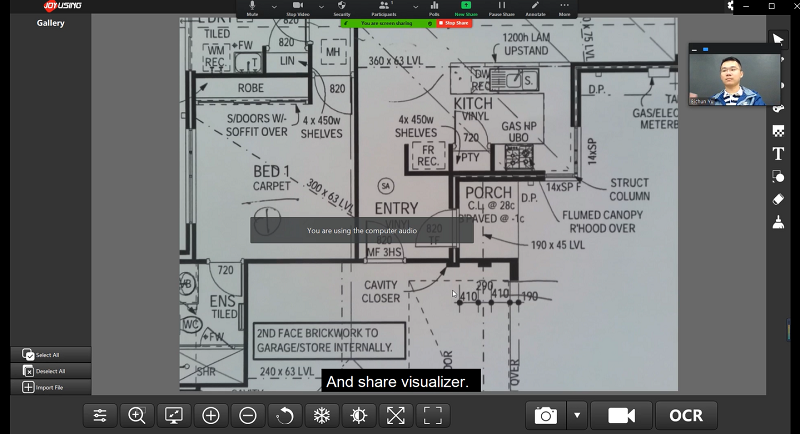Expand the arrow next to Stop Video
800x434 pixels.
click(320, 5)
